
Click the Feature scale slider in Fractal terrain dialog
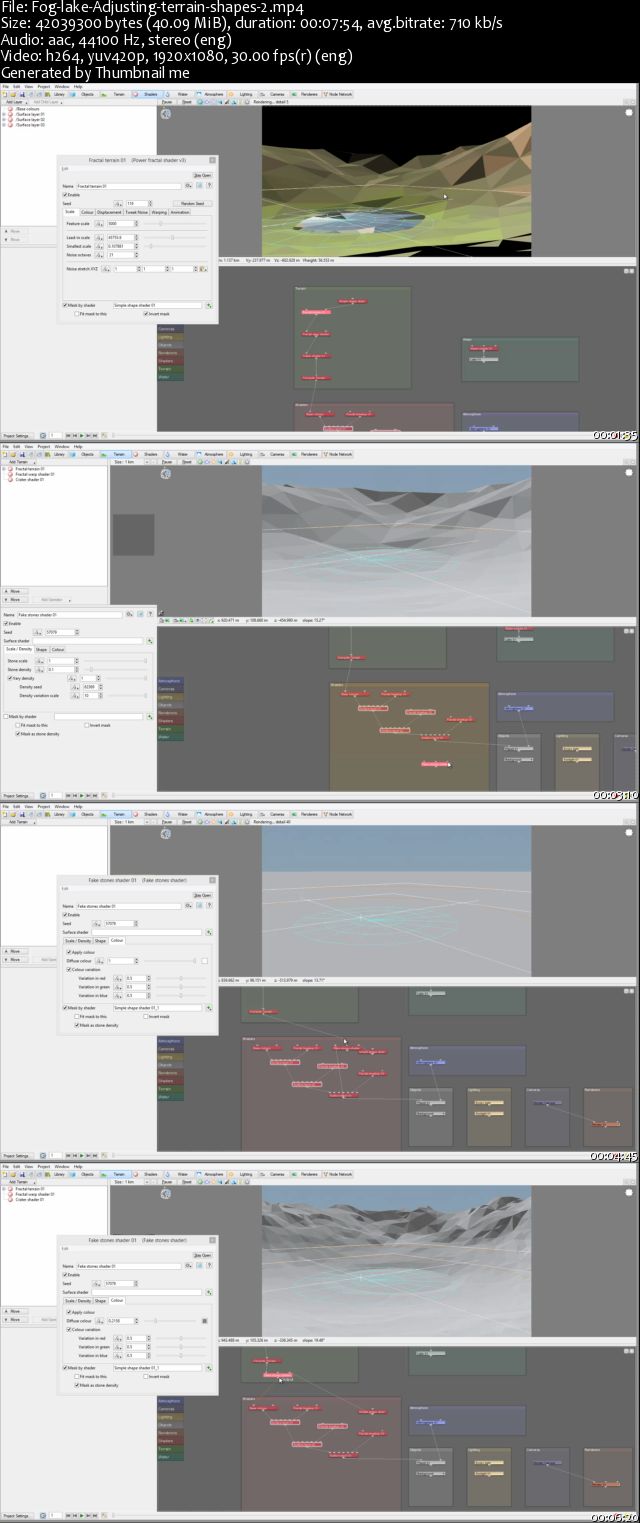(177, 224)
